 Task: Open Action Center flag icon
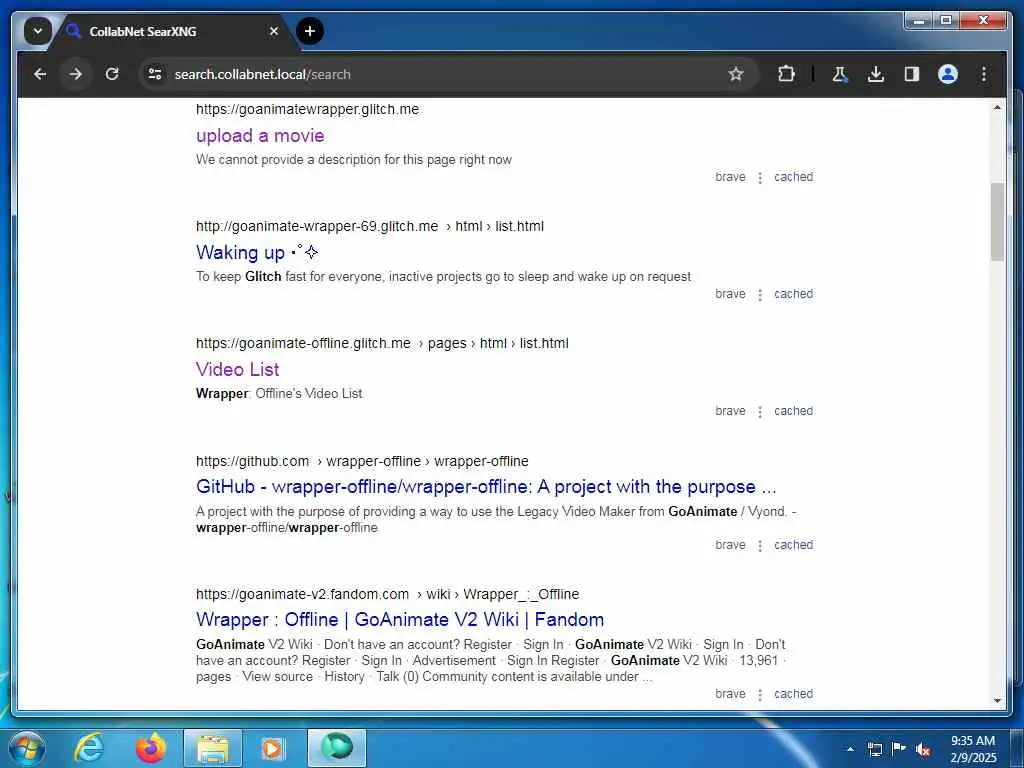899,749
